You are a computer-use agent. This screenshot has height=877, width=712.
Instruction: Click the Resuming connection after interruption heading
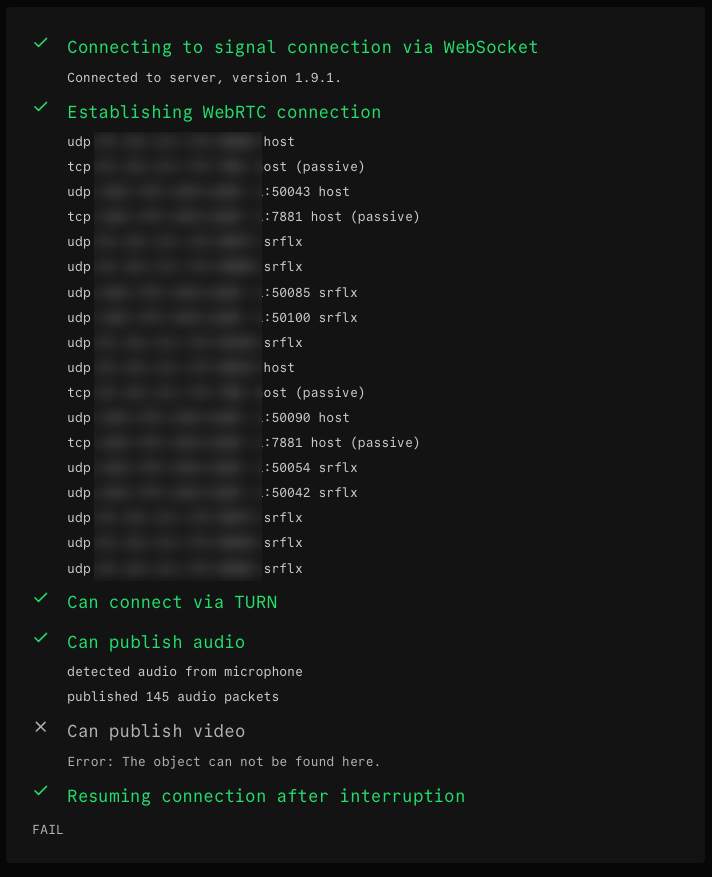265,796
